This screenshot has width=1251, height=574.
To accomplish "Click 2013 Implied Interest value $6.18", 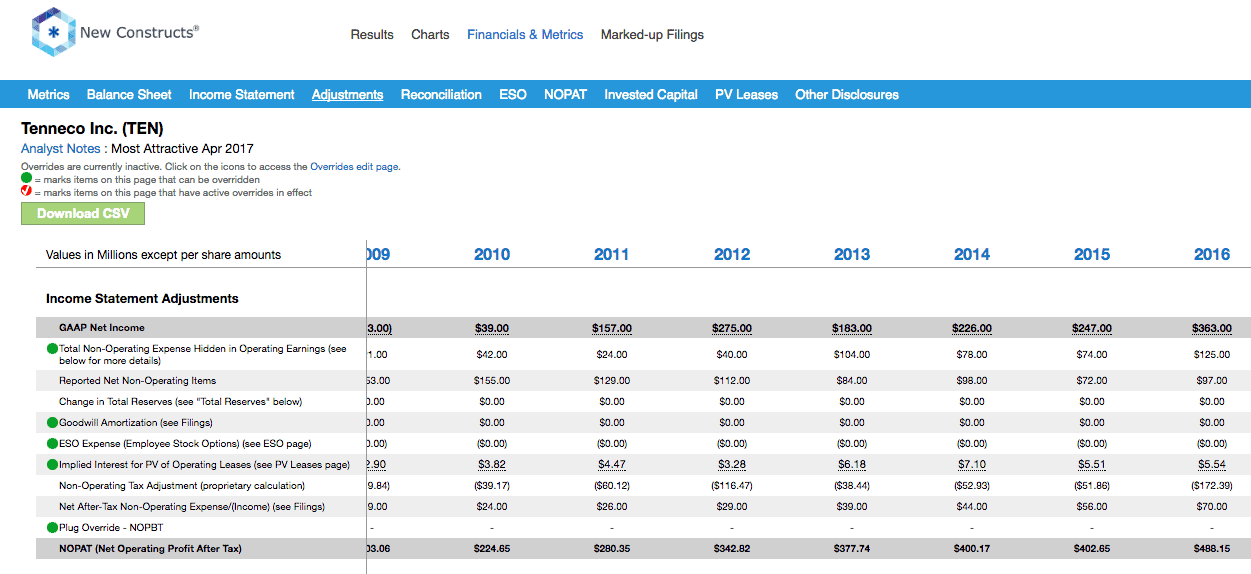I will click(852, 465).
